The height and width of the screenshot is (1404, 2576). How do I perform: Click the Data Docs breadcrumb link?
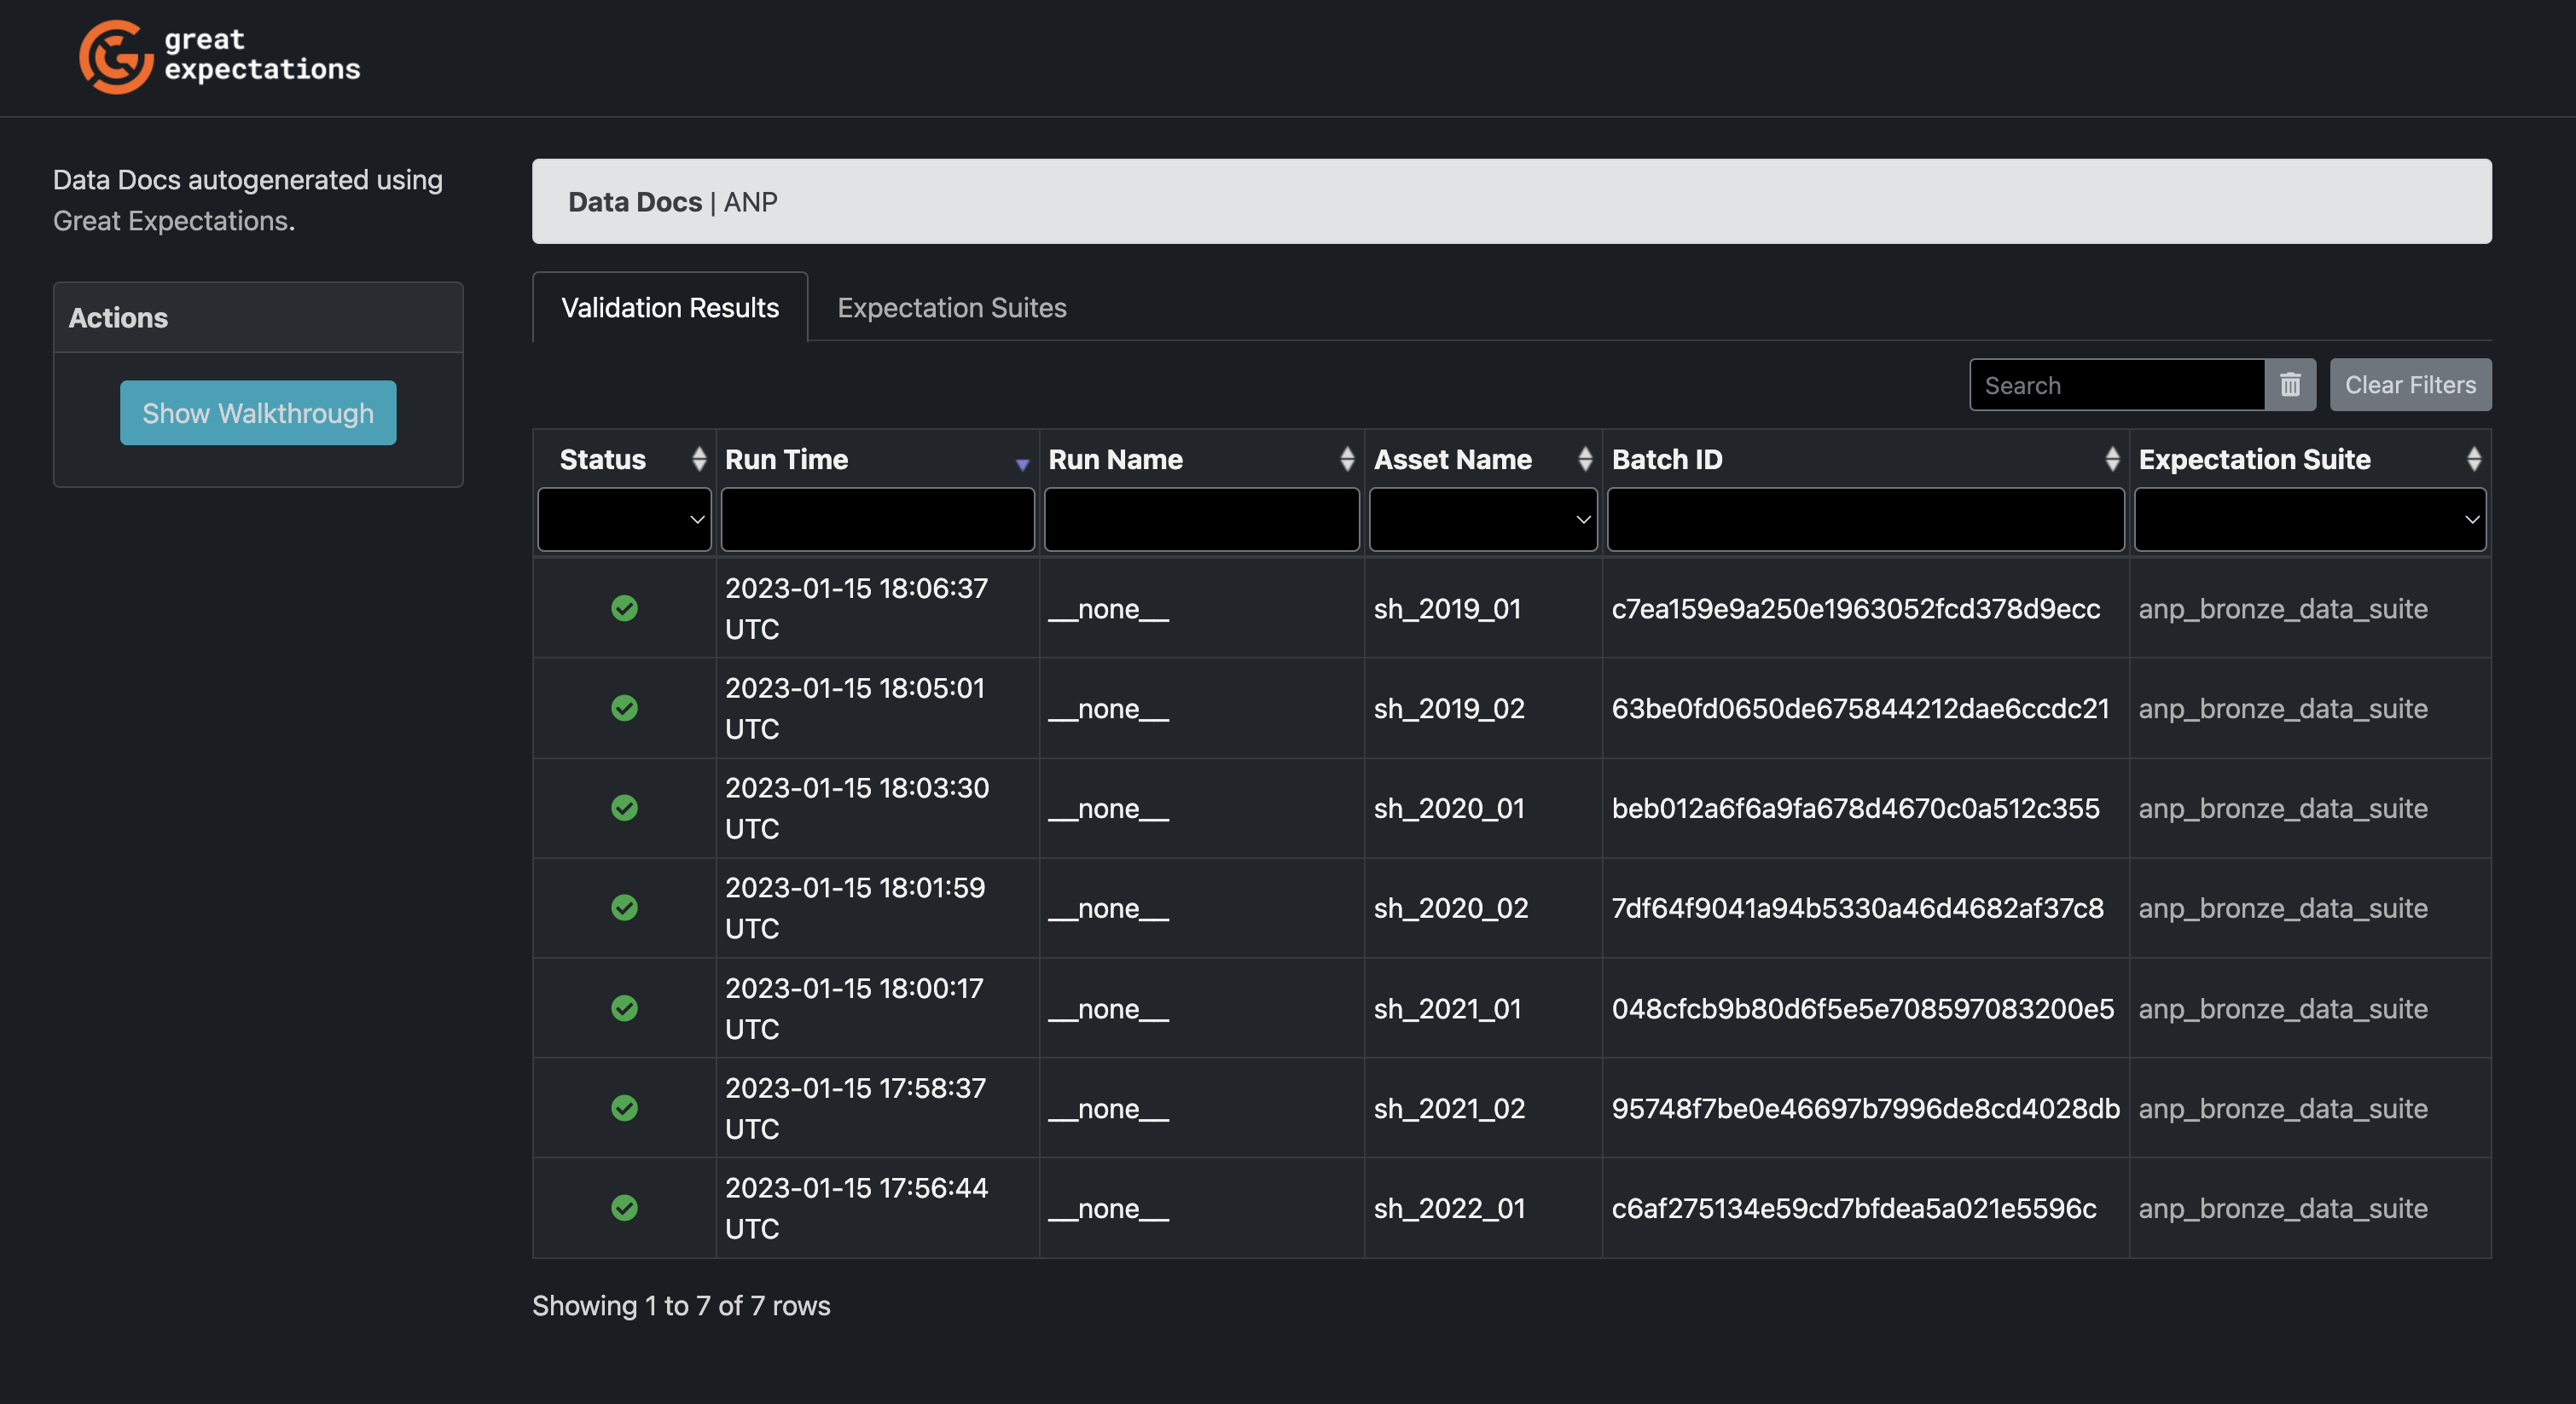(635, 202)
